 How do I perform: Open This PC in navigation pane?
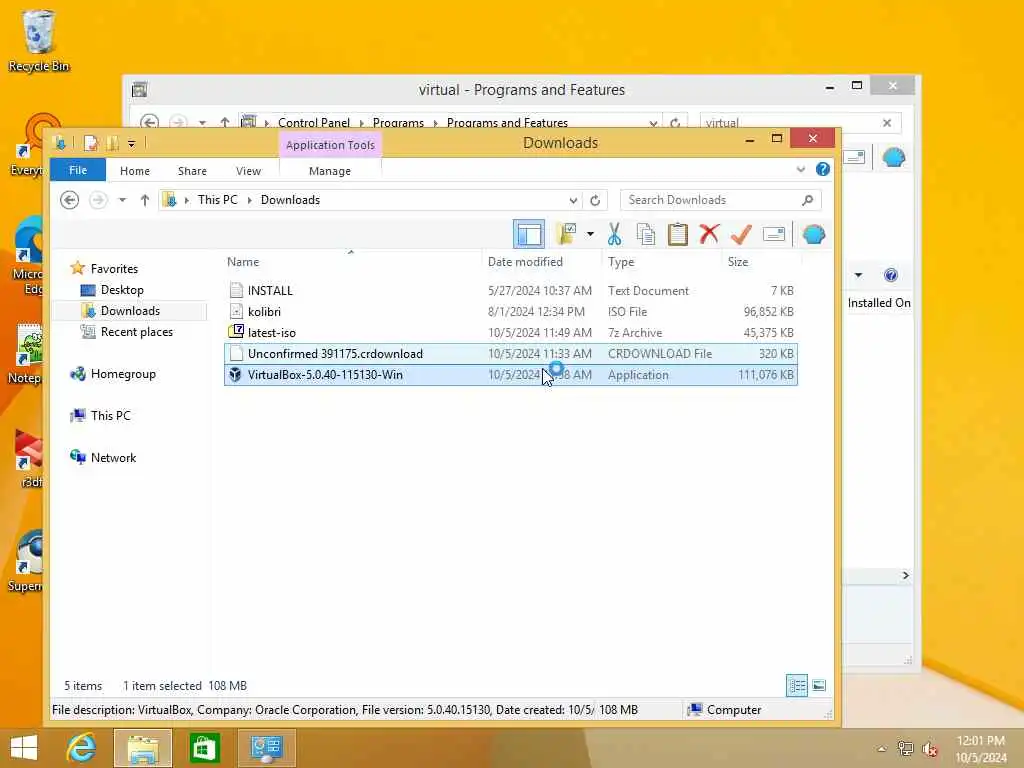[110, 415]
